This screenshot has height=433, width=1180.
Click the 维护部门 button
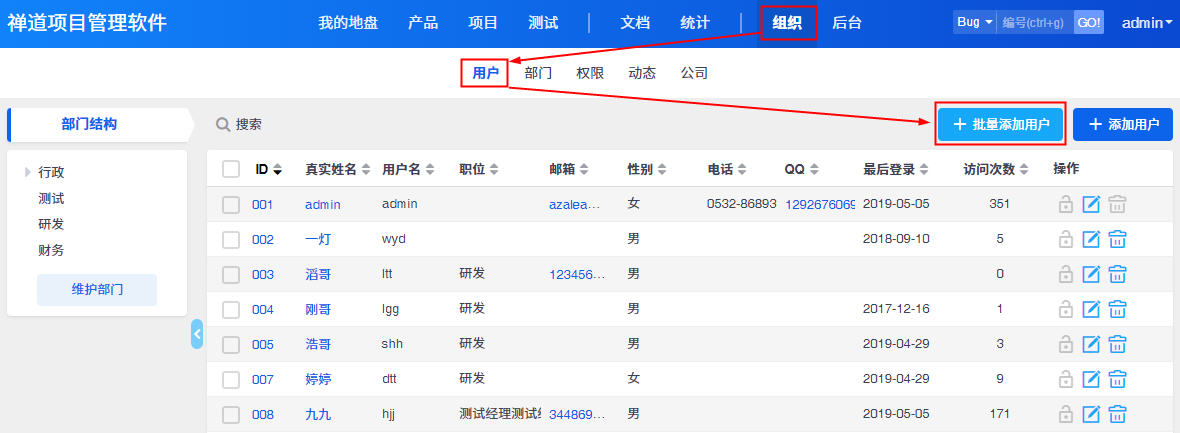coord(97,290)
